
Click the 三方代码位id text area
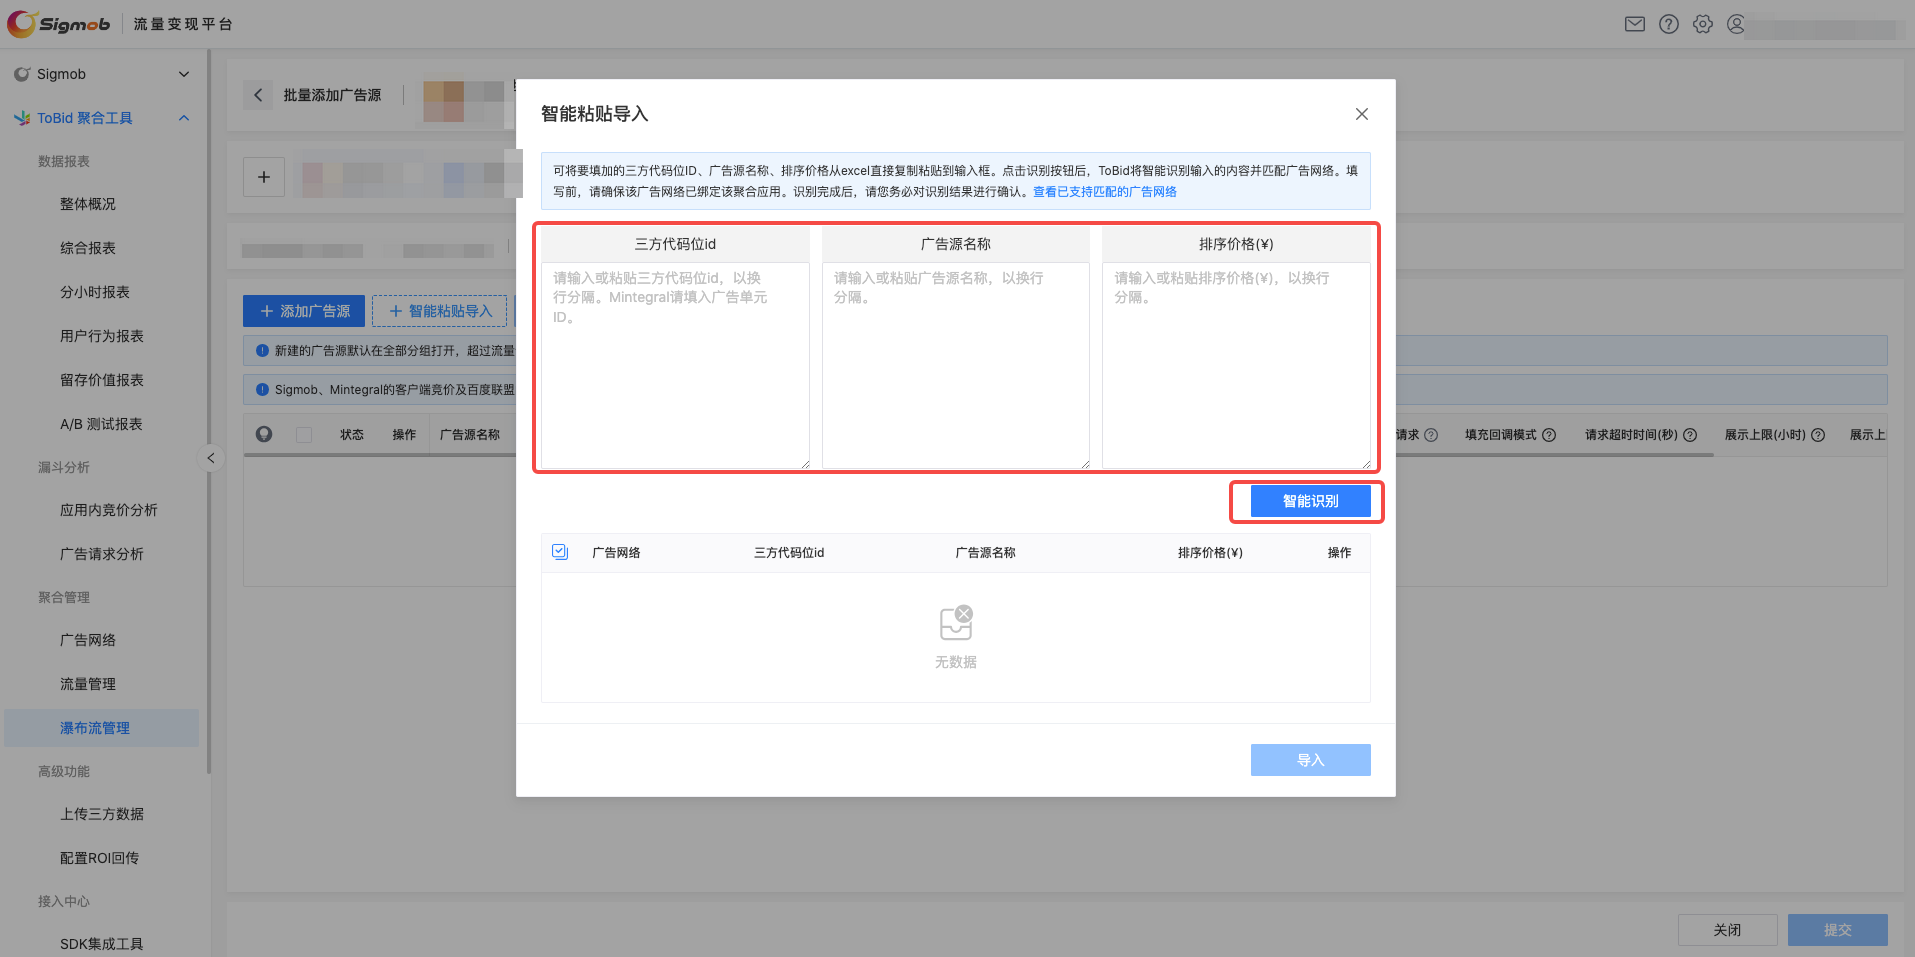[675, 365]
